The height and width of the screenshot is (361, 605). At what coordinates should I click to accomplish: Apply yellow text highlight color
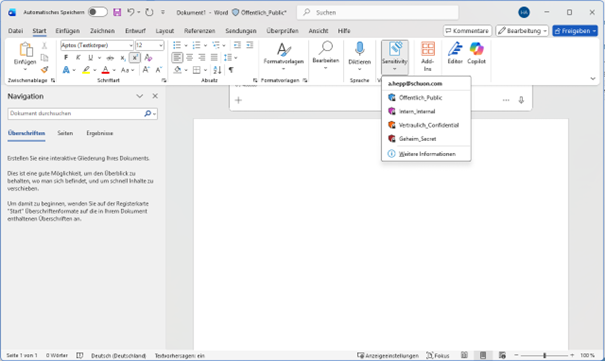click(x=86, y=70)
